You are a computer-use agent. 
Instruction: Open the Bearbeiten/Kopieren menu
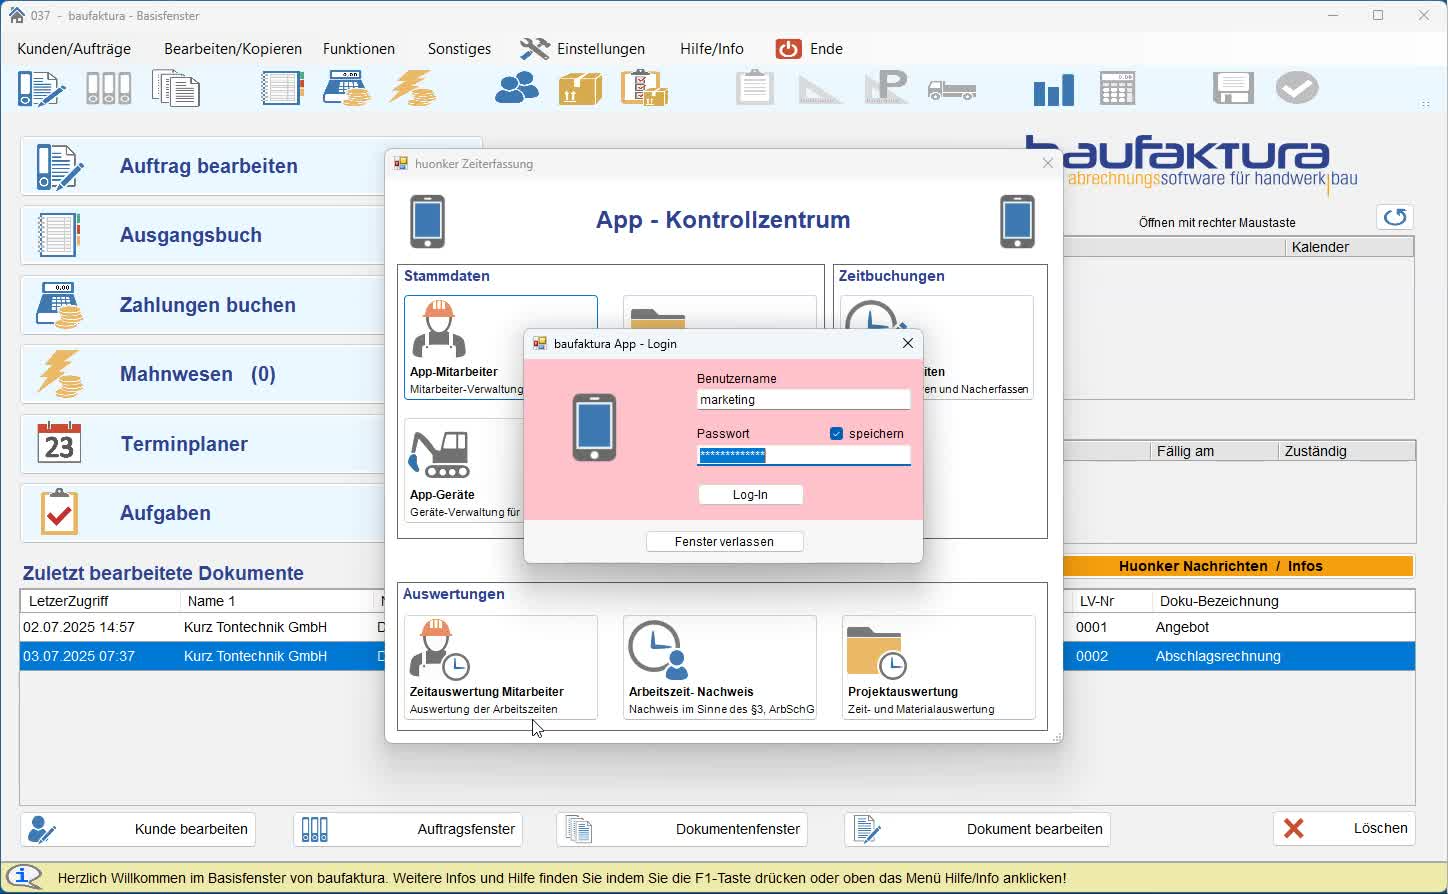(233, 48)
